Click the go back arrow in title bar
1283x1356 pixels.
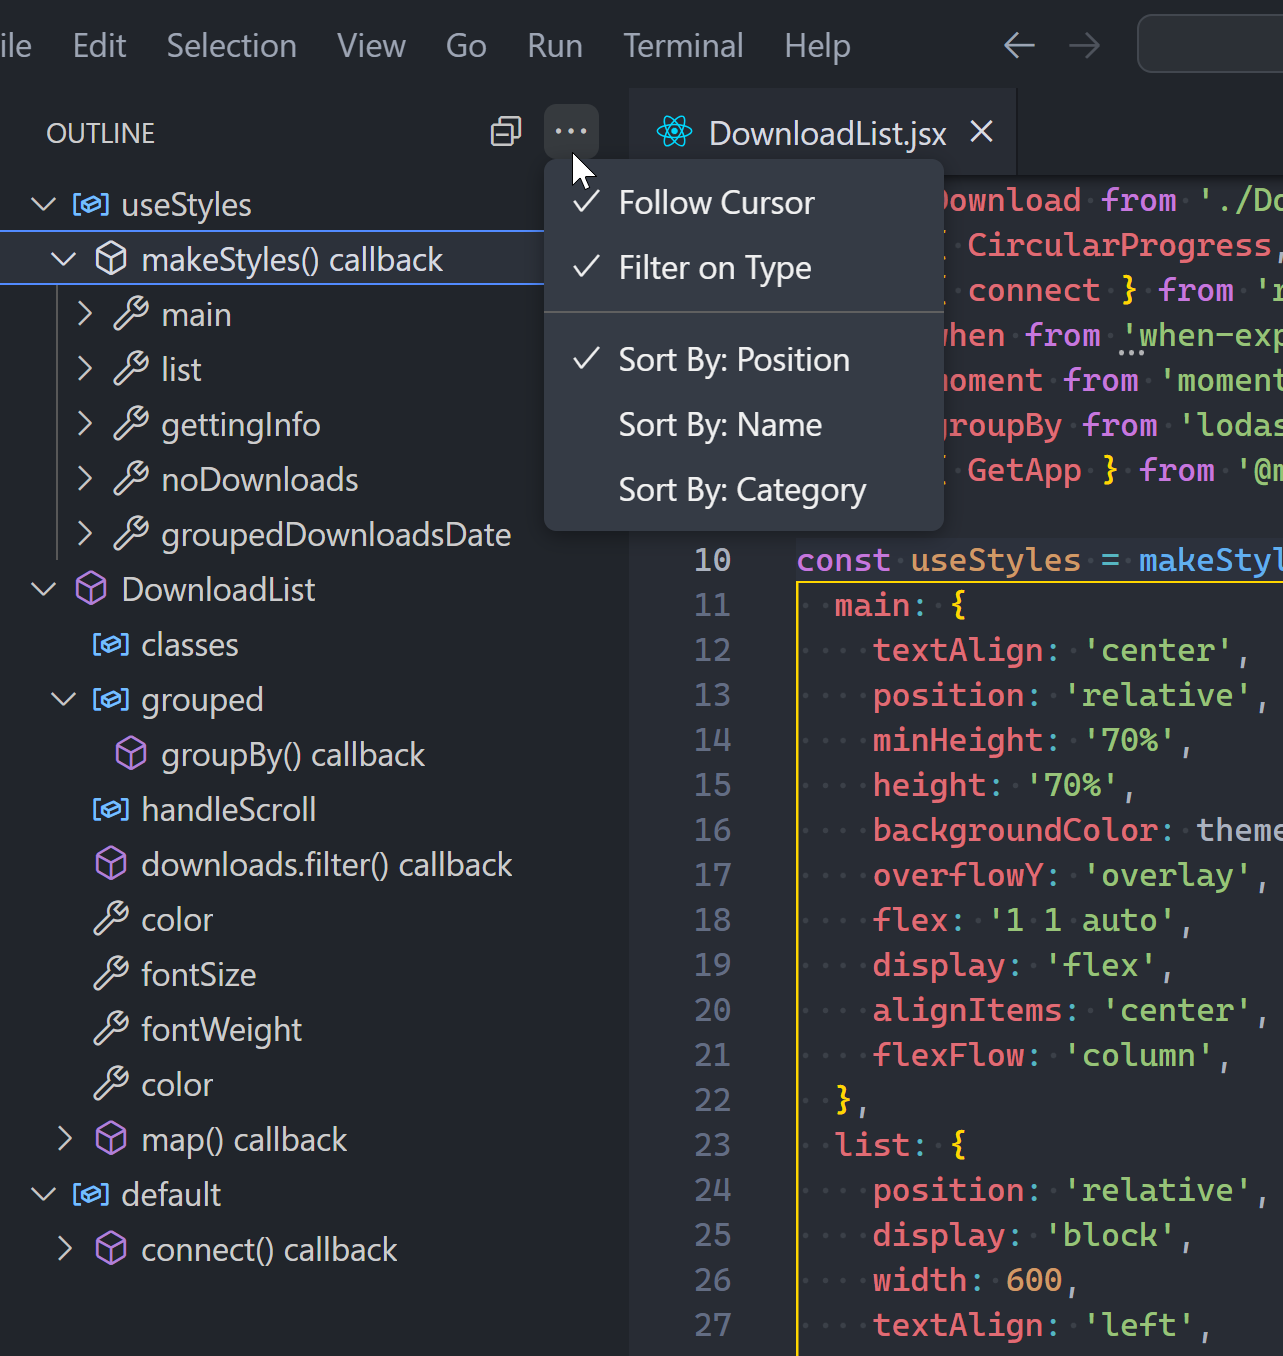[x=1019, y=46]
